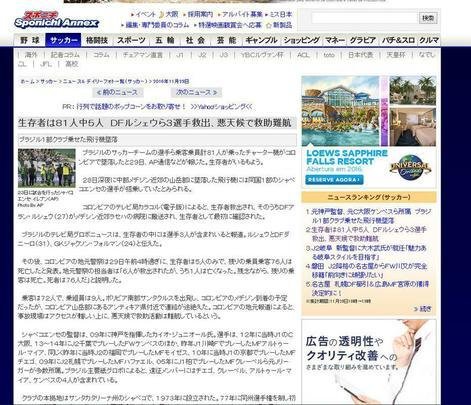Viewport: 471px width, 405px height.
Task: Open the 新製品 link with star icon
Action: coord(282,25)
